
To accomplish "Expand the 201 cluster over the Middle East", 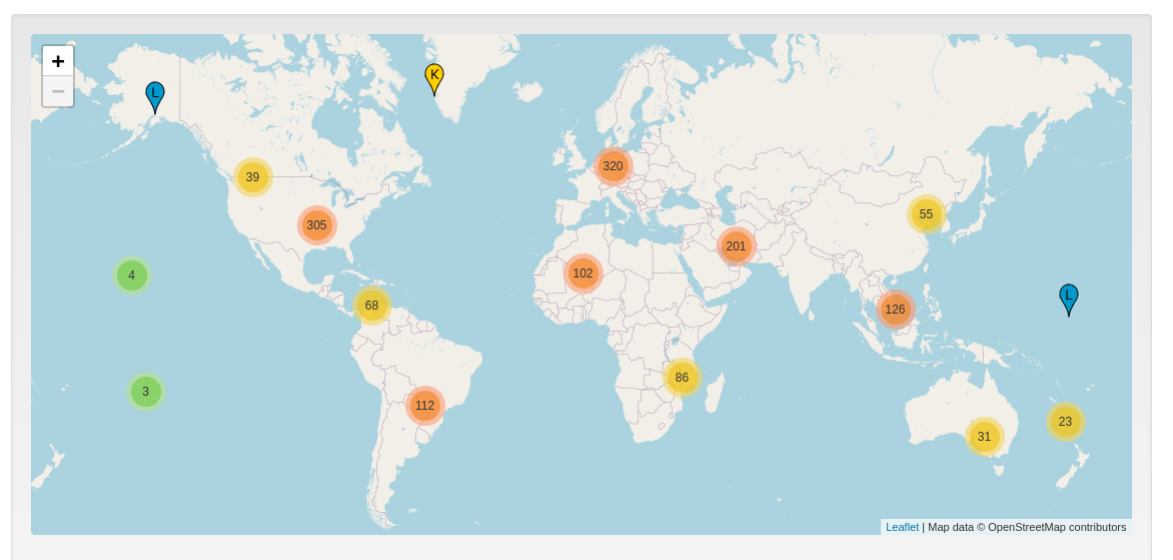I will (736, 246).
